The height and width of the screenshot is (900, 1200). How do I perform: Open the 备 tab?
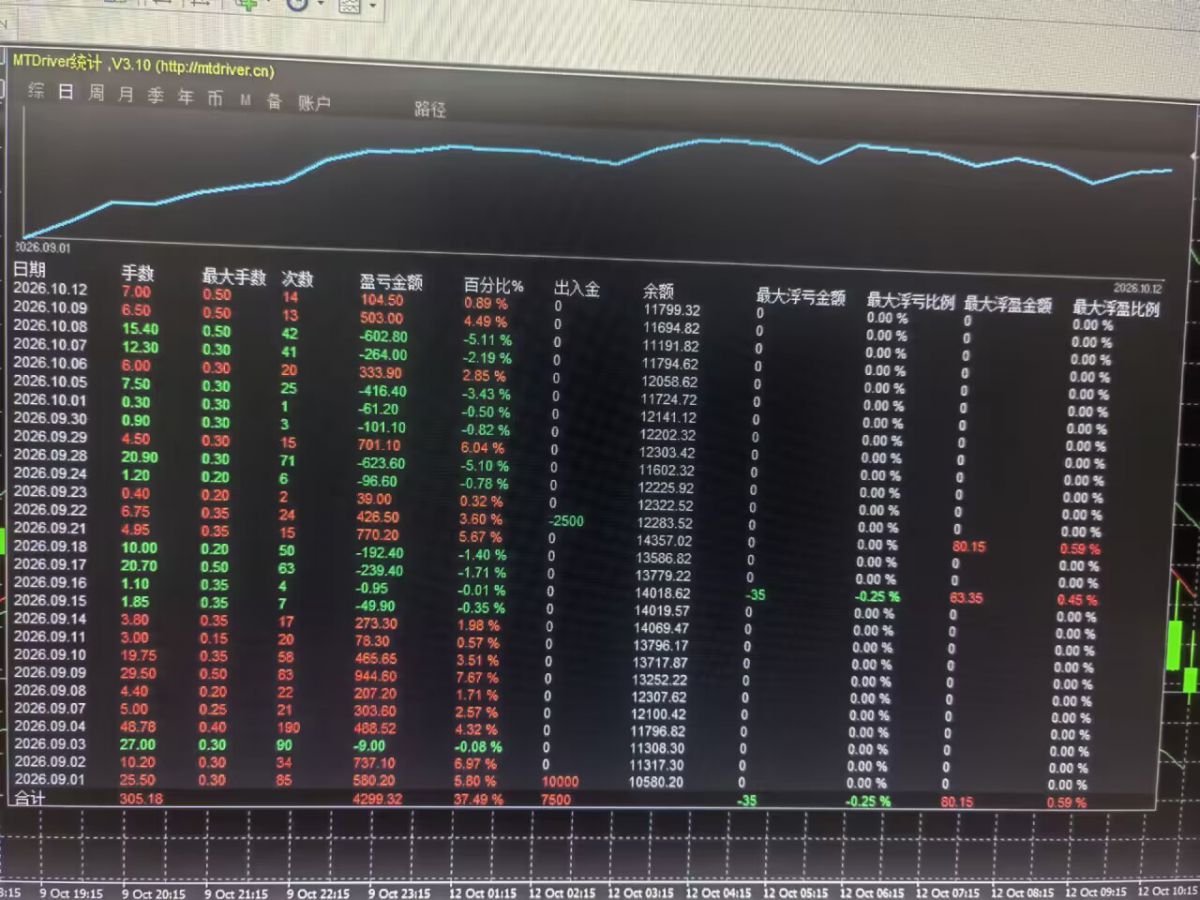[x=274, y=101]
